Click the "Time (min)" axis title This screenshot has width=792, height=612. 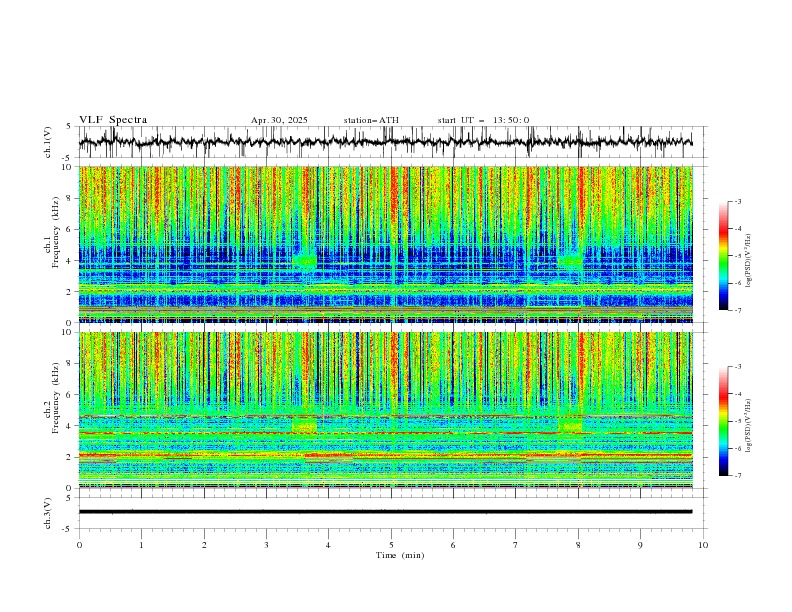click(x=400, y=555)
